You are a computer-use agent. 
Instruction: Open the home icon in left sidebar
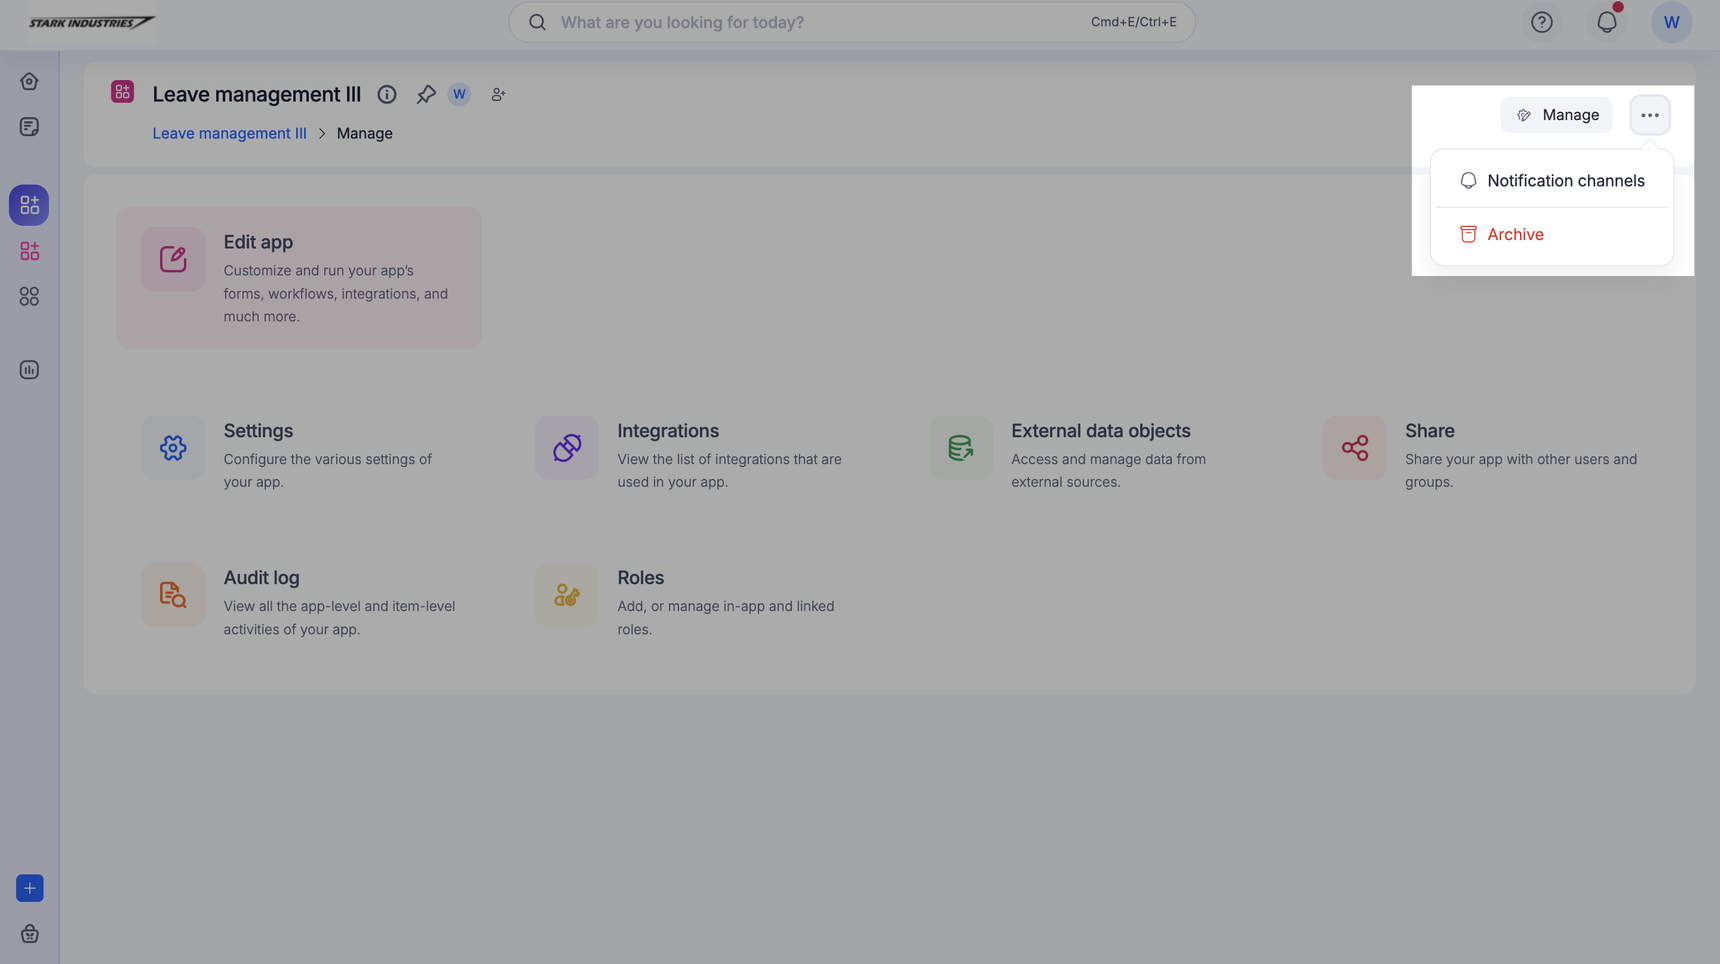pyautogui.click(x=29, y=81)
